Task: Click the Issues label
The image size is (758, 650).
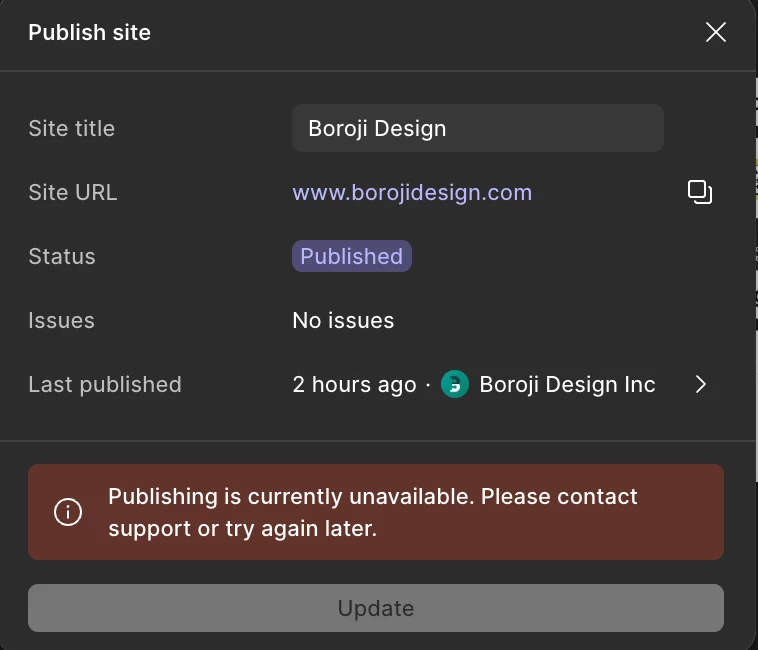Action: (x=61, y=320)
